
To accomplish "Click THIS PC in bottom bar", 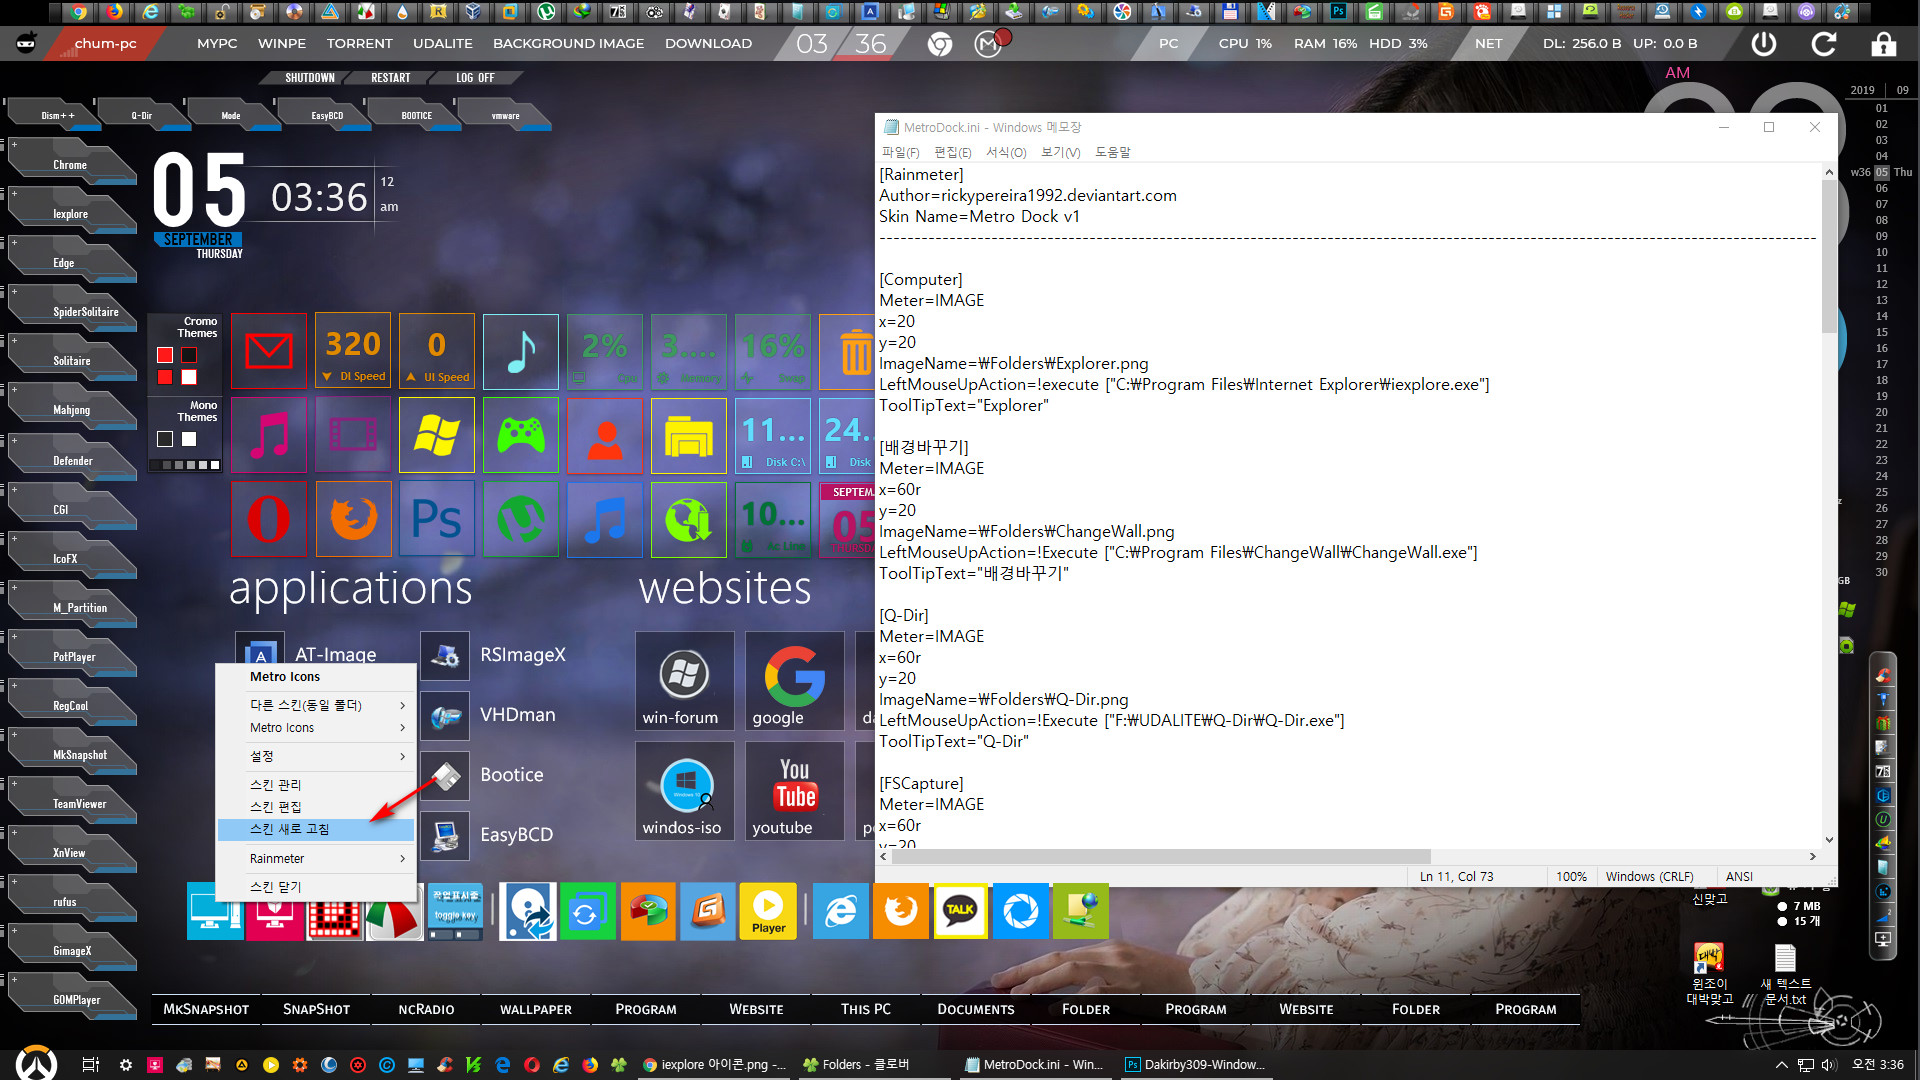I will (x=866, y=1009).
